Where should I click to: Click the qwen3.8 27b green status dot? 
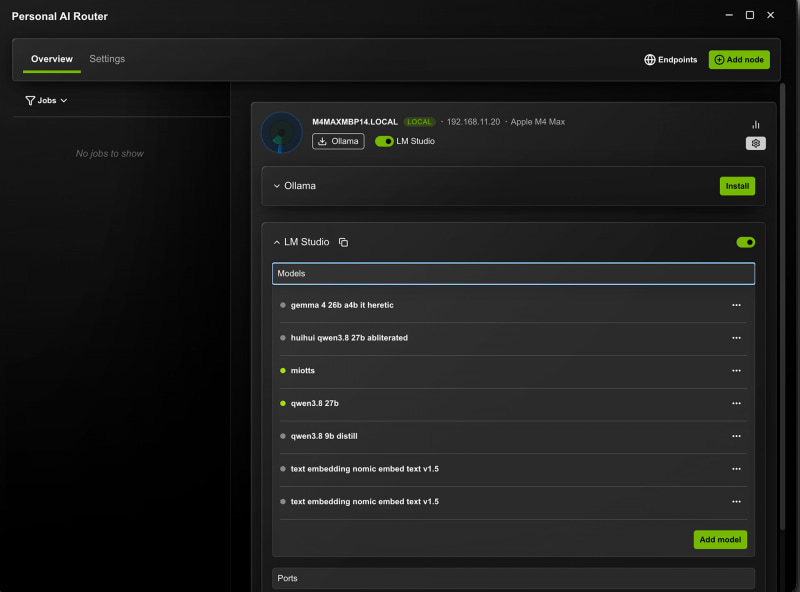click(x=283, y=403)
